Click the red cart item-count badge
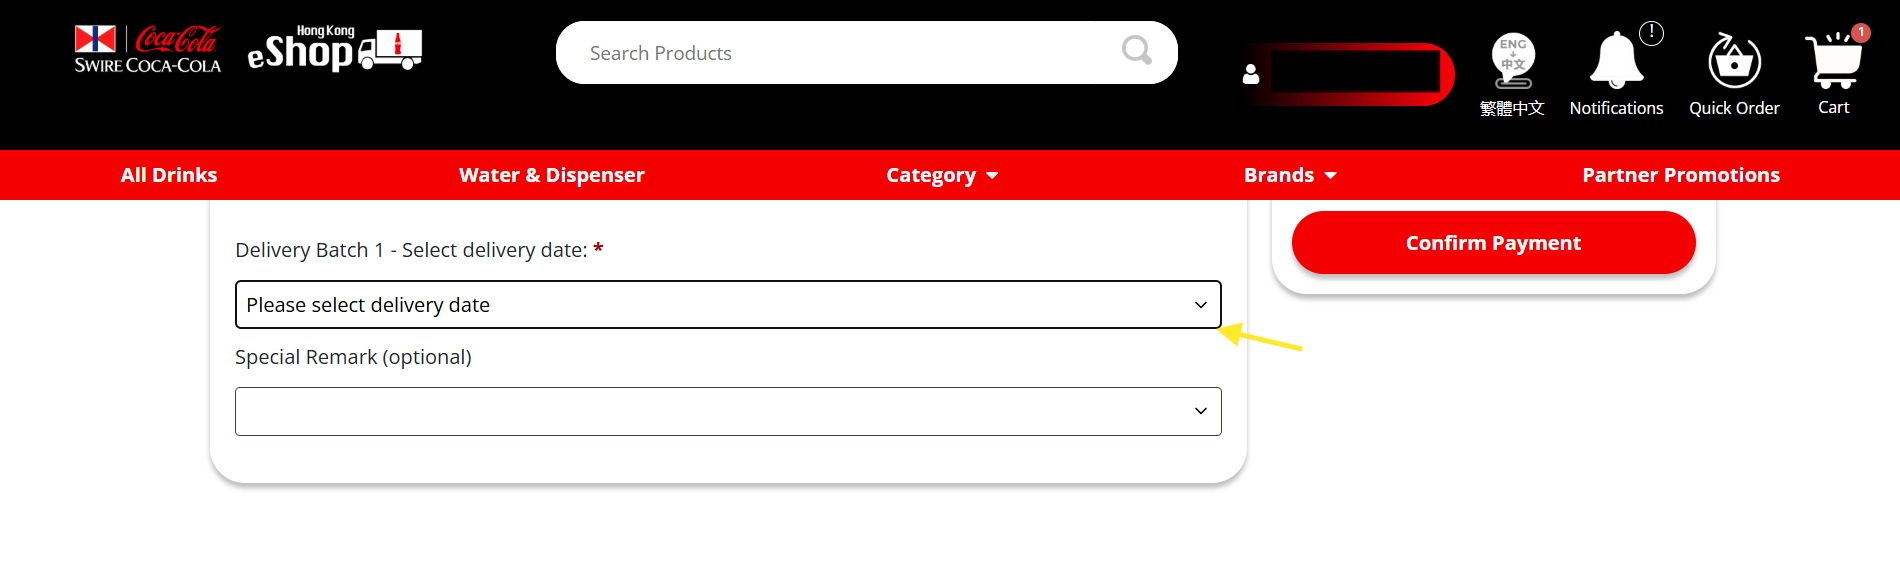 point(1861,33)
